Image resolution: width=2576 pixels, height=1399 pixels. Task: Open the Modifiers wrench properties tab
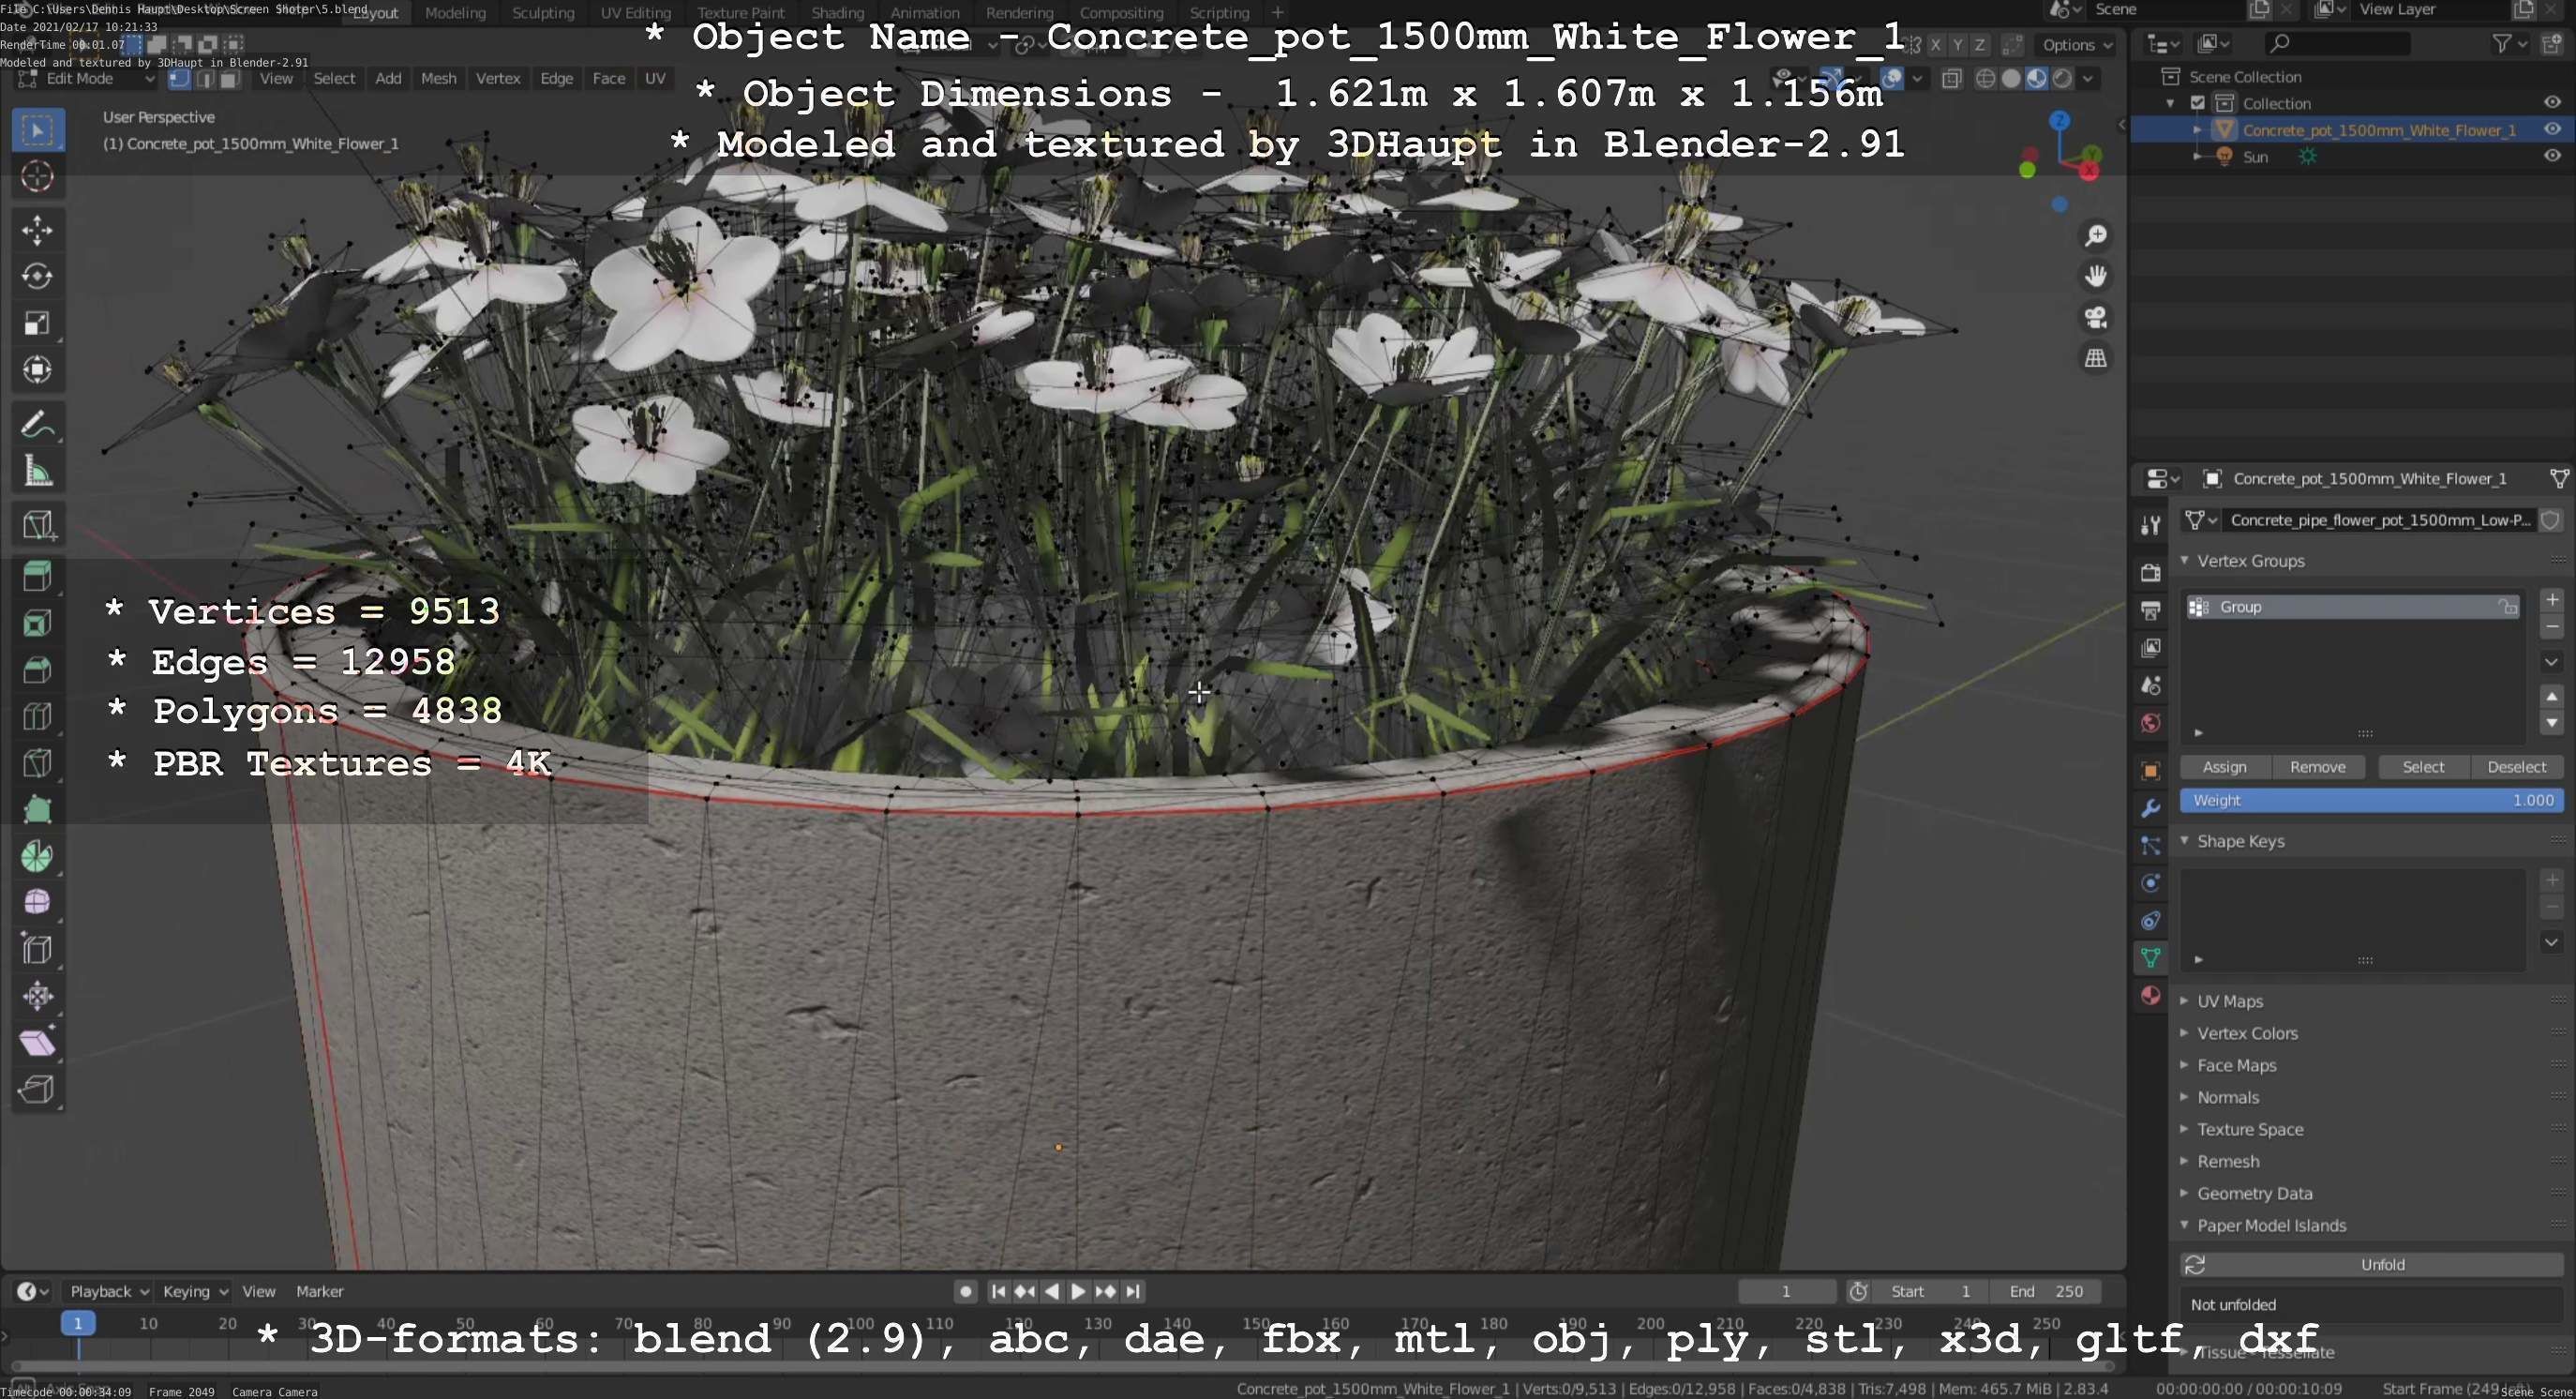pyautogui.click(x=2151, y=808)
